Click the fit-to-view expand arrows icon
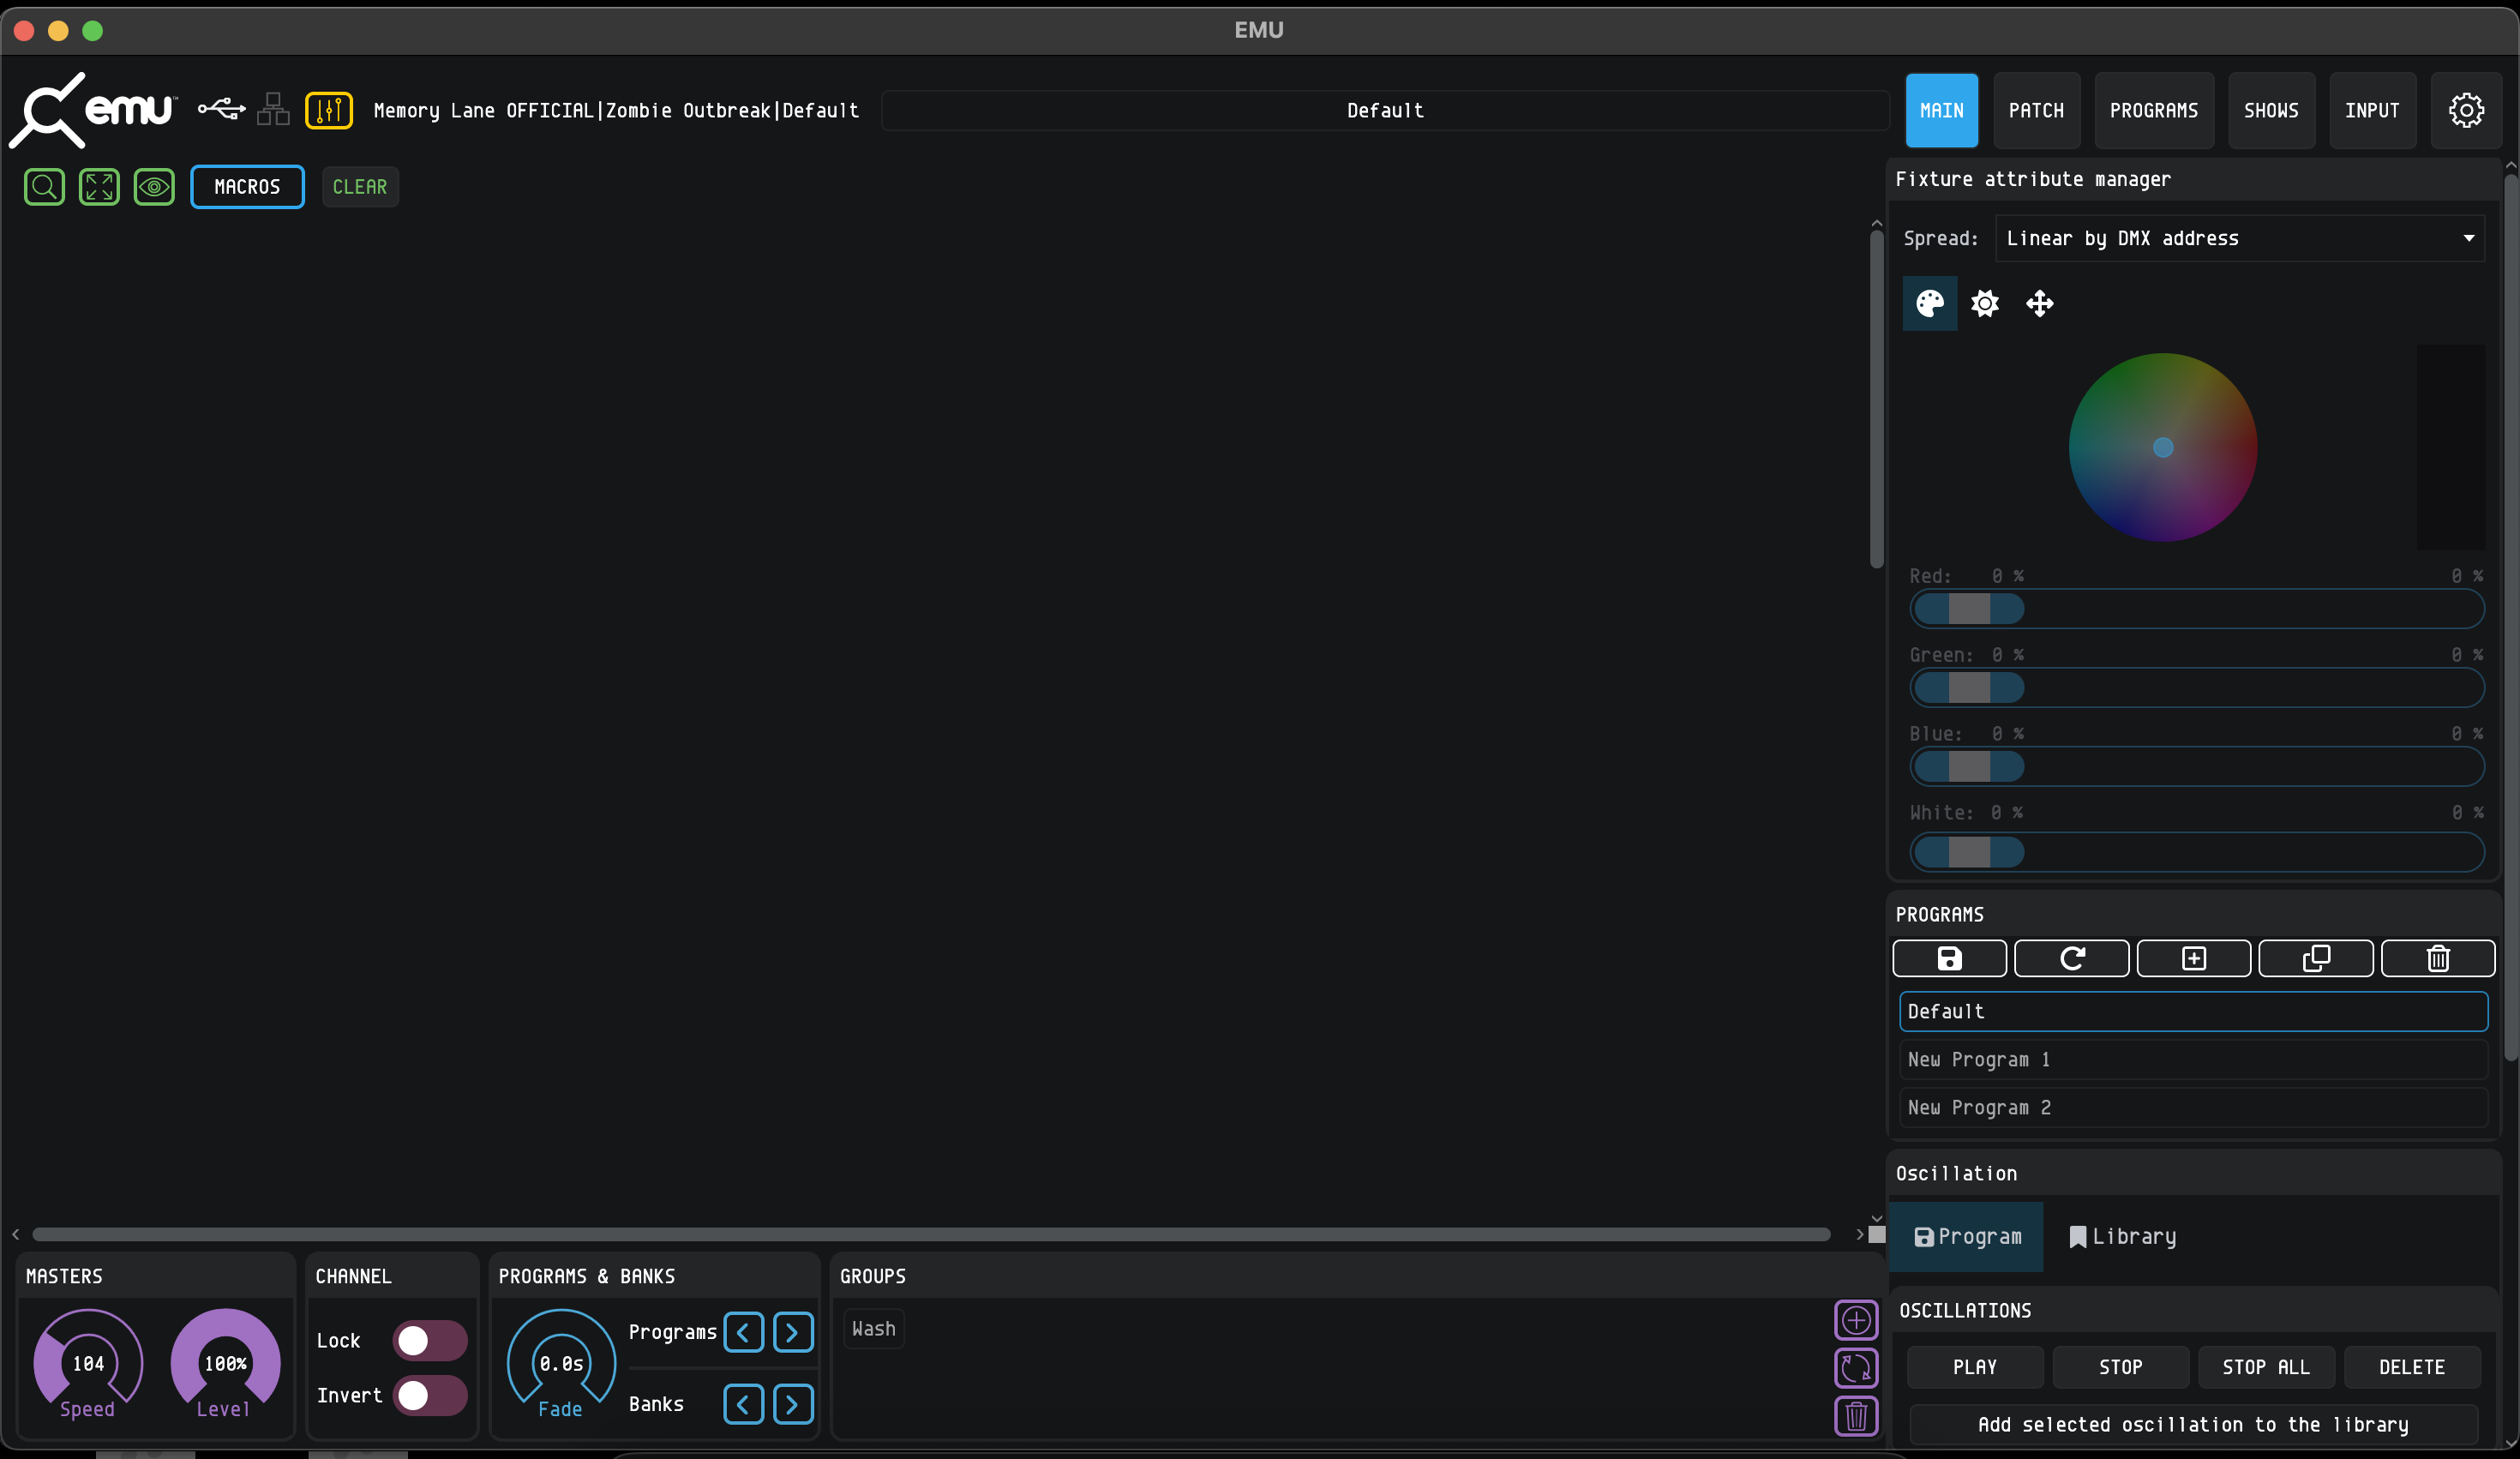2520x1459 pixels. point(99,187)
